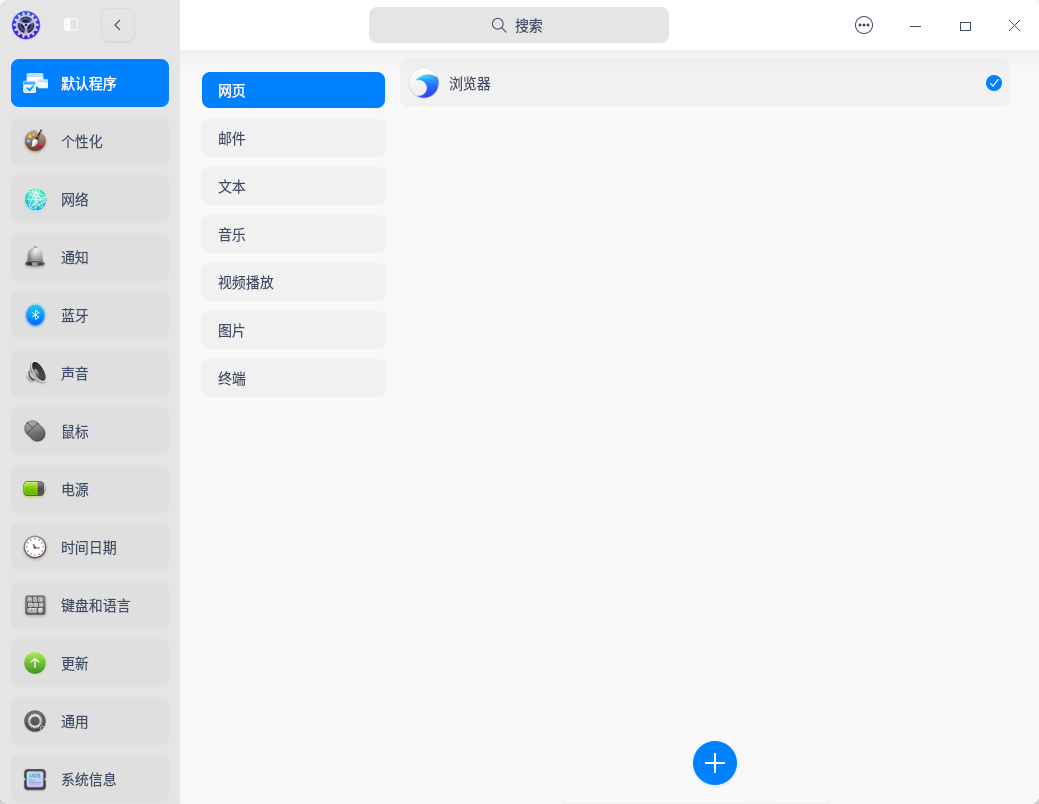Open 声音 speaker icon
The image size is (1039, 804).
[x=35, y=373]
